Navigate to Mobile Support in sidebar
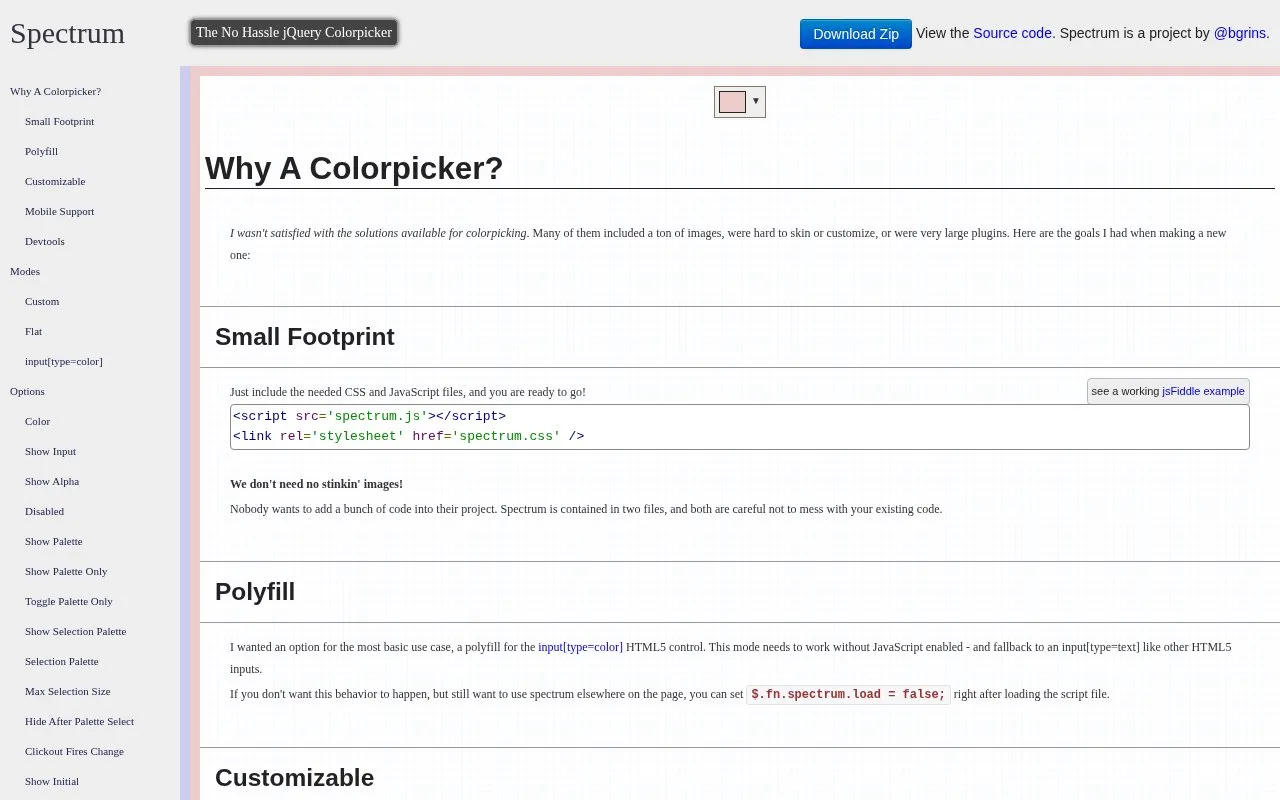This screenshot has width=1280, height=800. tap(59, 211)
